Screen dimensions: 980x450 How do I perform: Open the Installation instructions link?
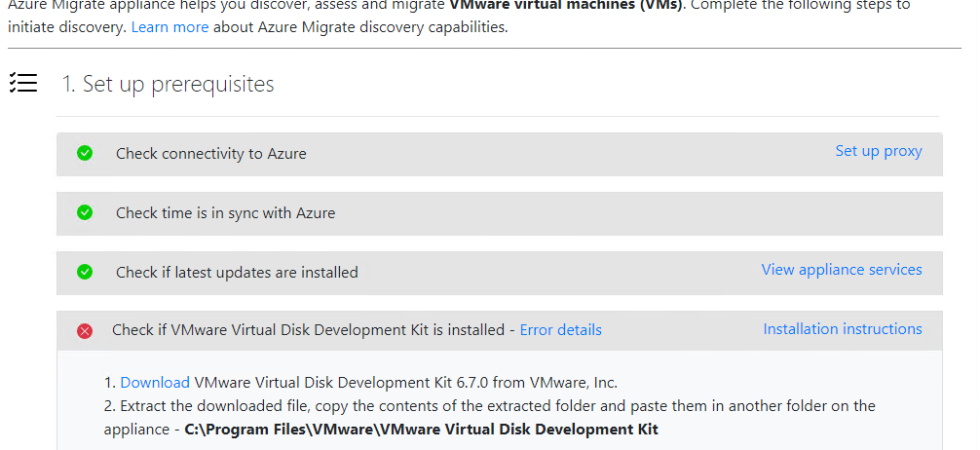842,329
